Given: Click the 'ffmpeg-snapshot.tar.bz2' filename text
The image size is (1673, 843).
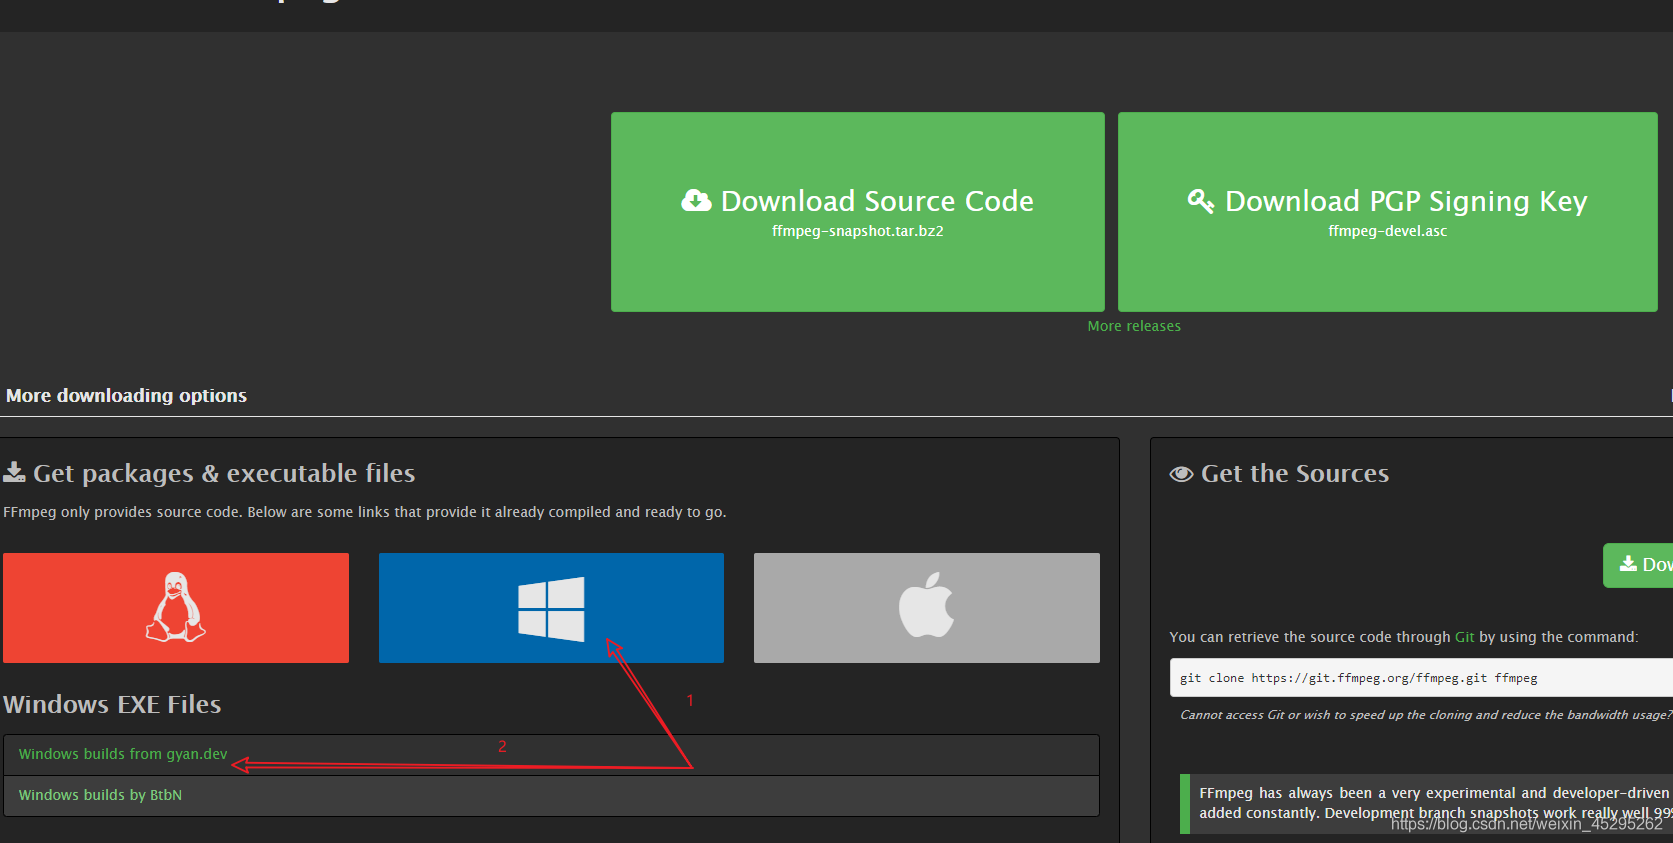Looking at the screenshot, I should (x=858, y=231).
